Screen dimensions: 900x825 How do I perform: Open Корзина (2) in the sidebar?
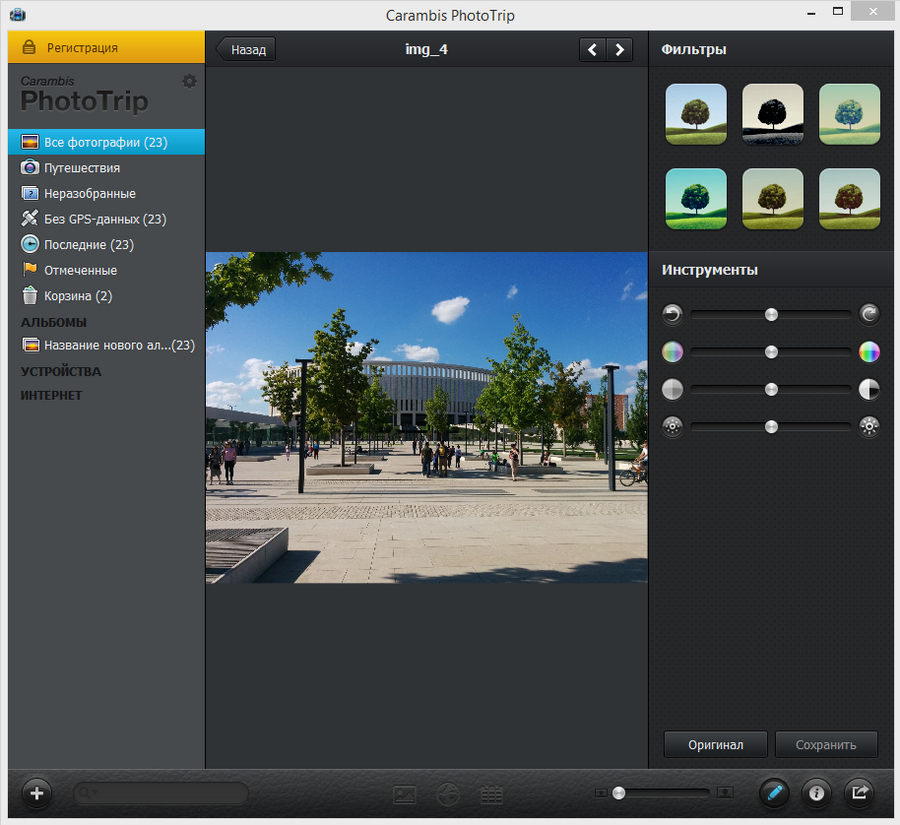77,296
